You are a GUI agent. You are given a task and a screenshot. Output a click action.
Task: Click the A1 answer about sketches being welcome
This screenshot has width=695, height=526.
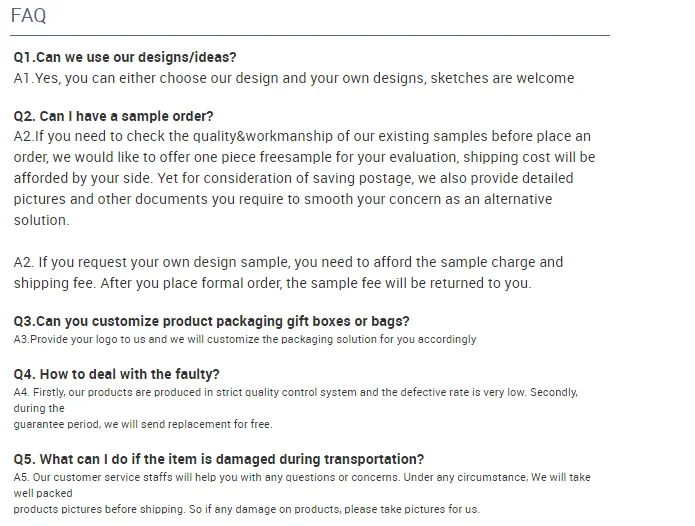[294, 78]
